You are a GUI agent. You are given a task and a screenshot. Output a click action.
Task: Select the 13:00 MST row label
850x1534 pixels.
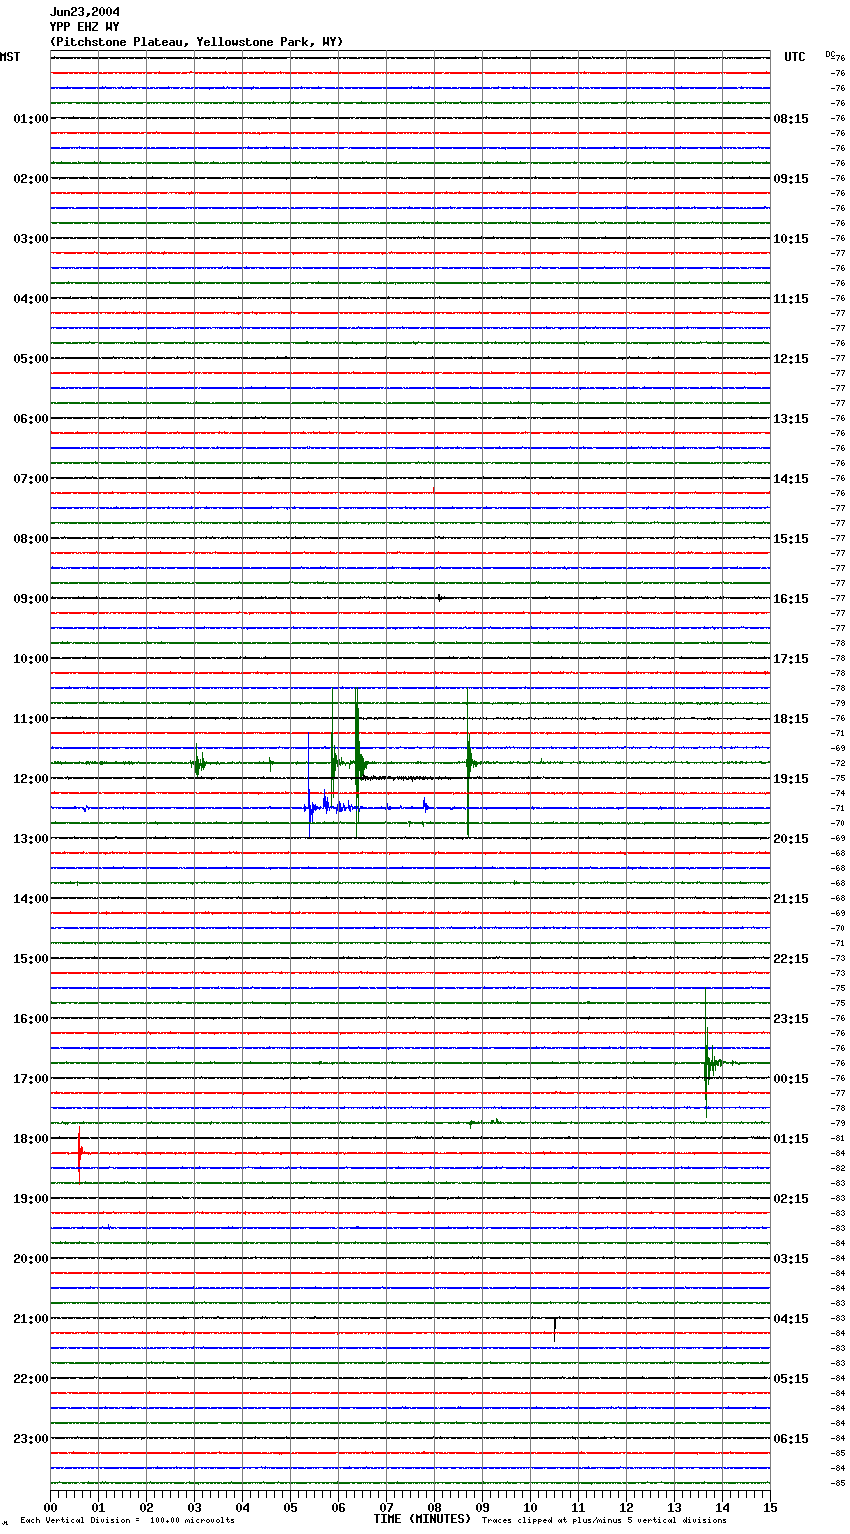pyautogui.click(x=30, y=838)
